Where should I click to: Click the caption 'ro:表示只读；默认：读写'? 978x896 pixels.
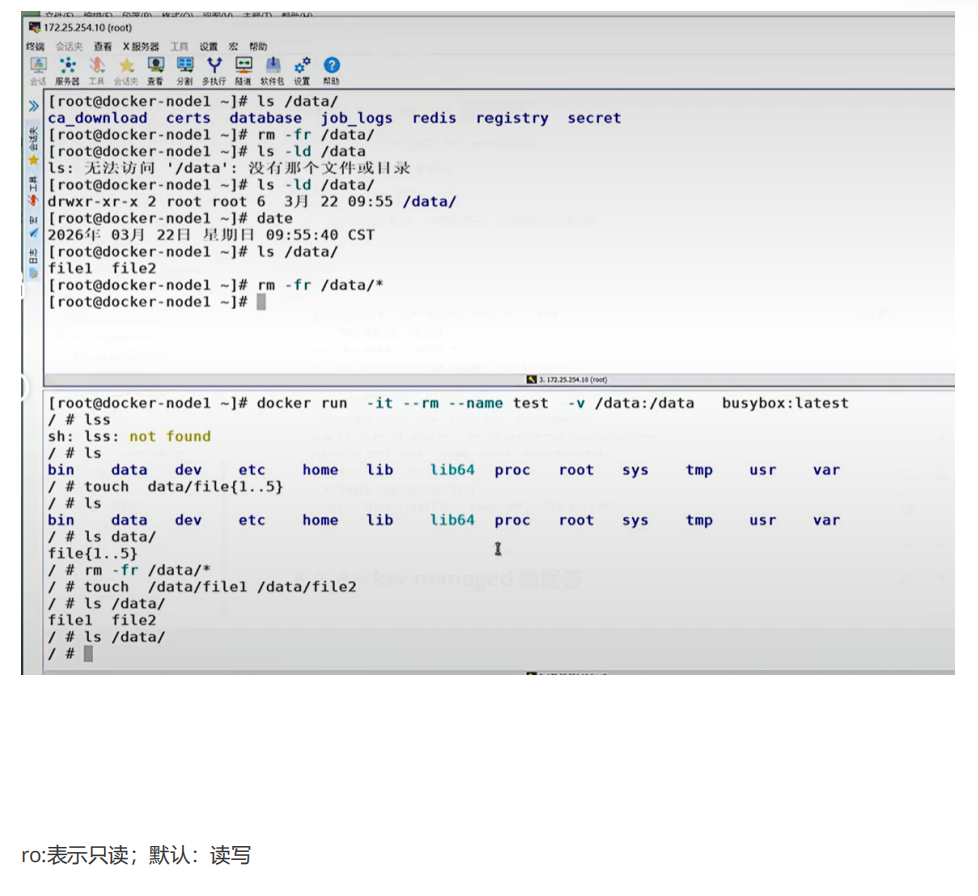136,855
